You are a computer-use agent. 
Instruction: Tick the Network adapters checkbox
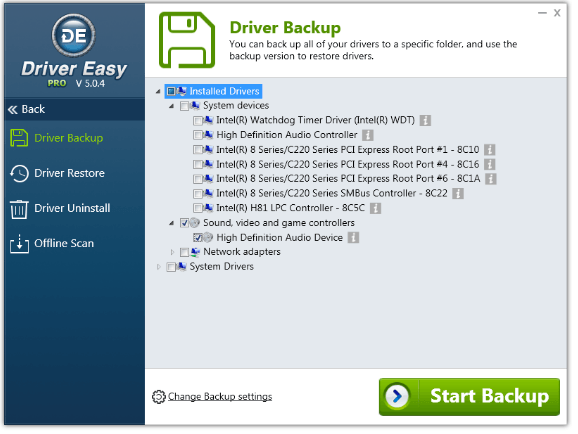click(x=184, y=252)
